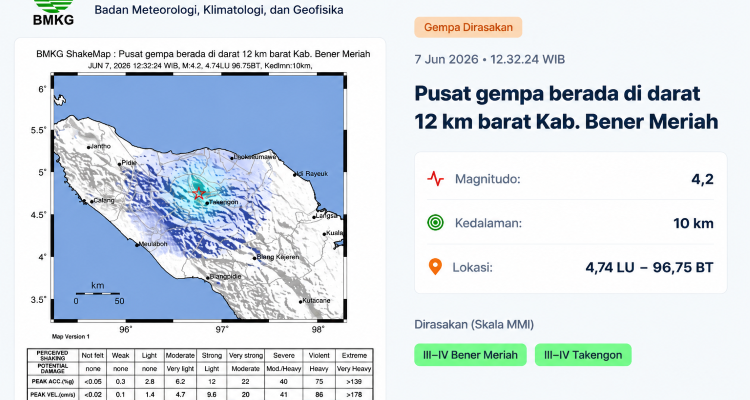
Task: Click the green depth target icon
Action: point(435,223)
